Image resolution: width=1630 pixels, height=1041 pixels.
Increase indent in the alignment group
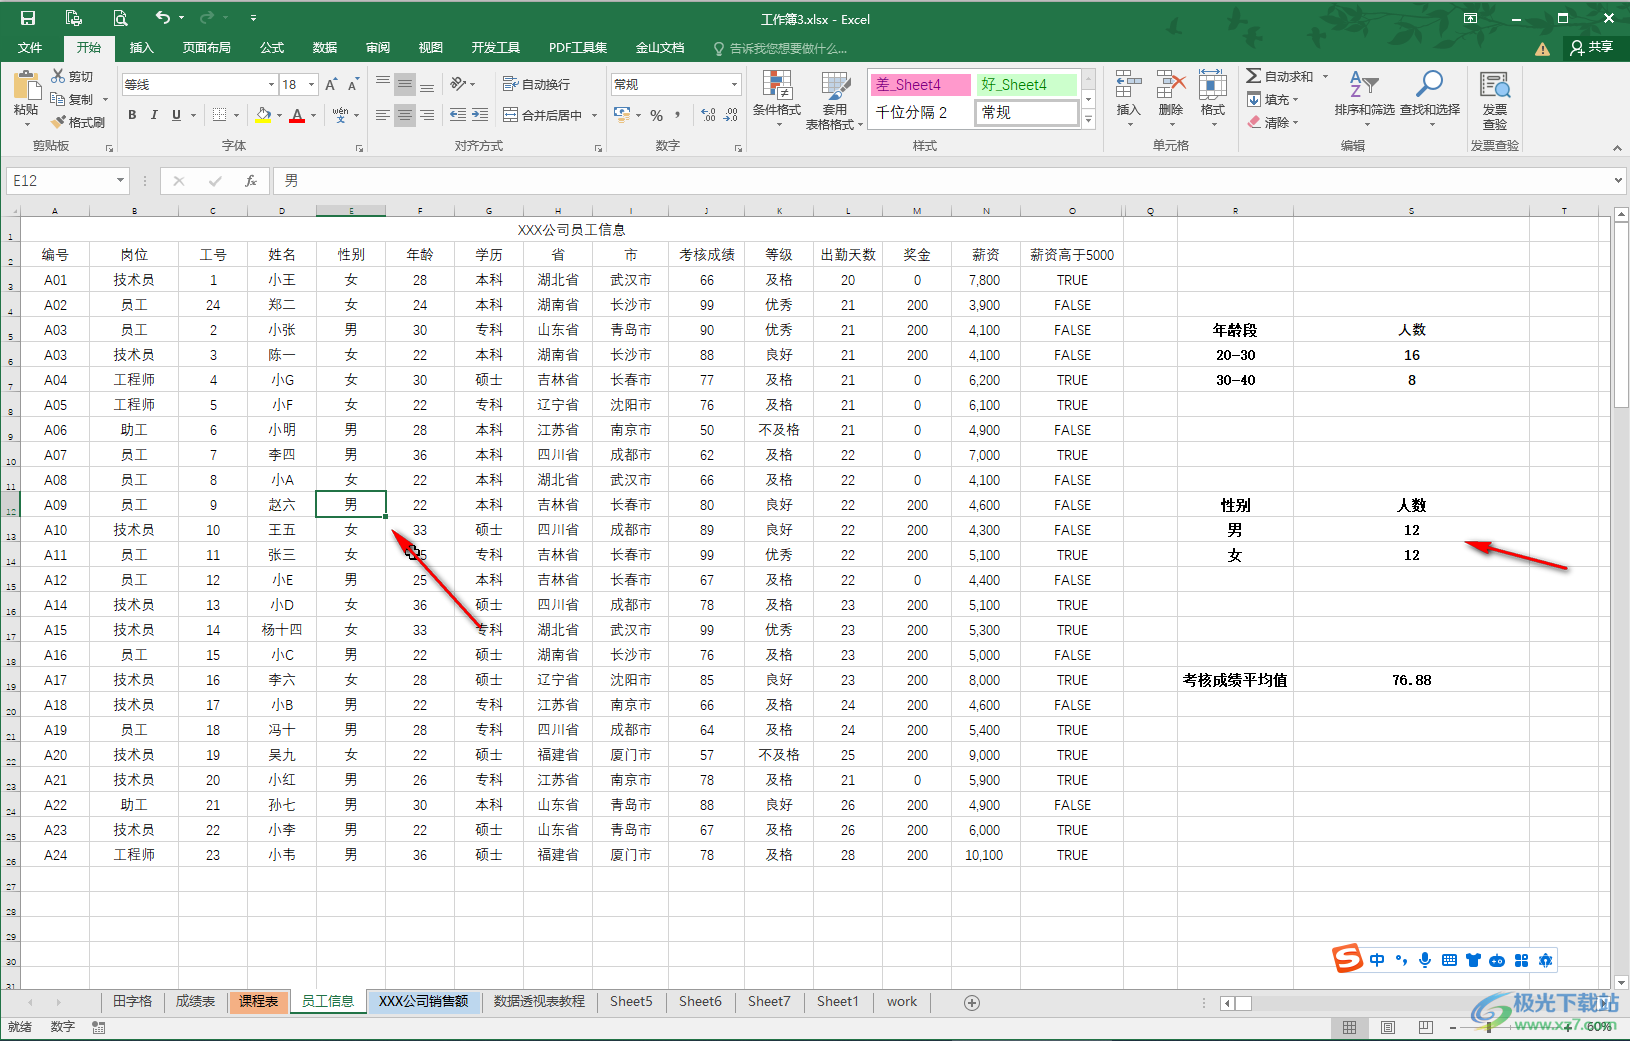point(480,115)
